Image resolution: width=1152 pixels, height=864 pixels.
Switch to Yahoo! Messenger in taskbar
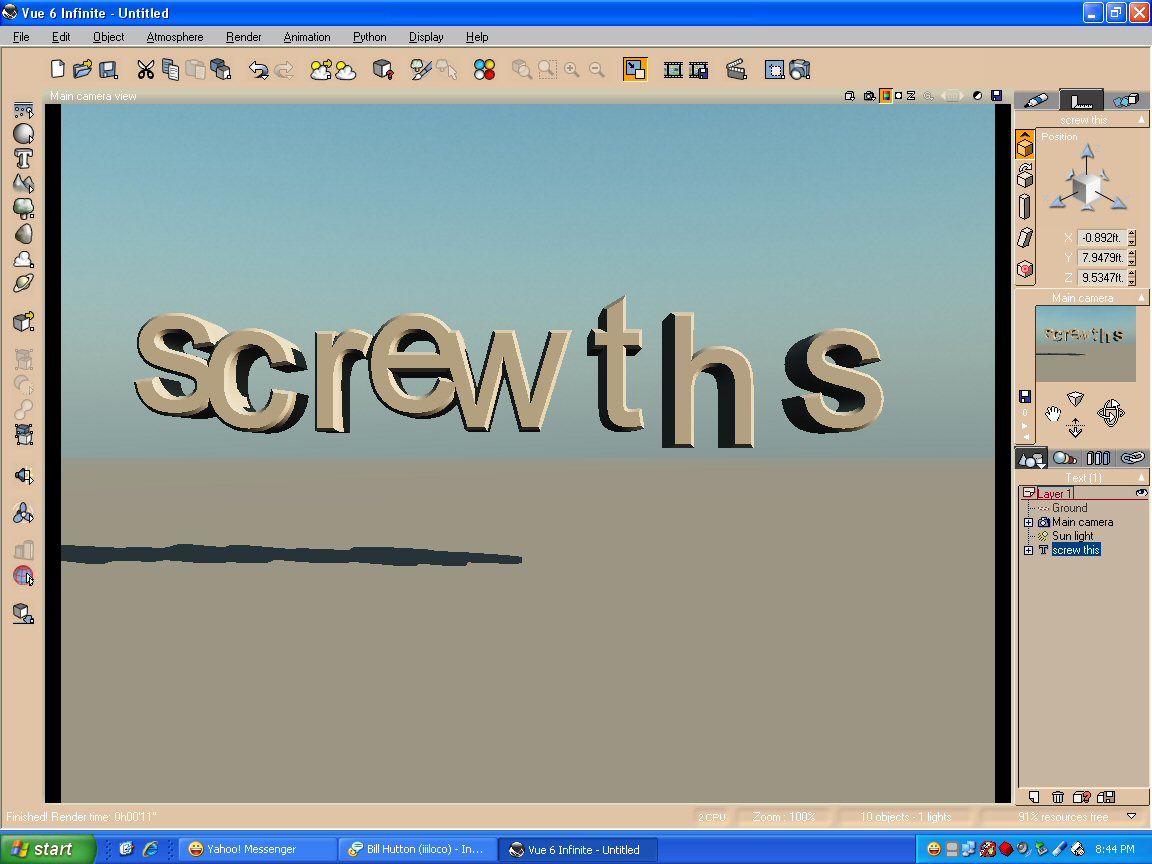pos(255,849)
